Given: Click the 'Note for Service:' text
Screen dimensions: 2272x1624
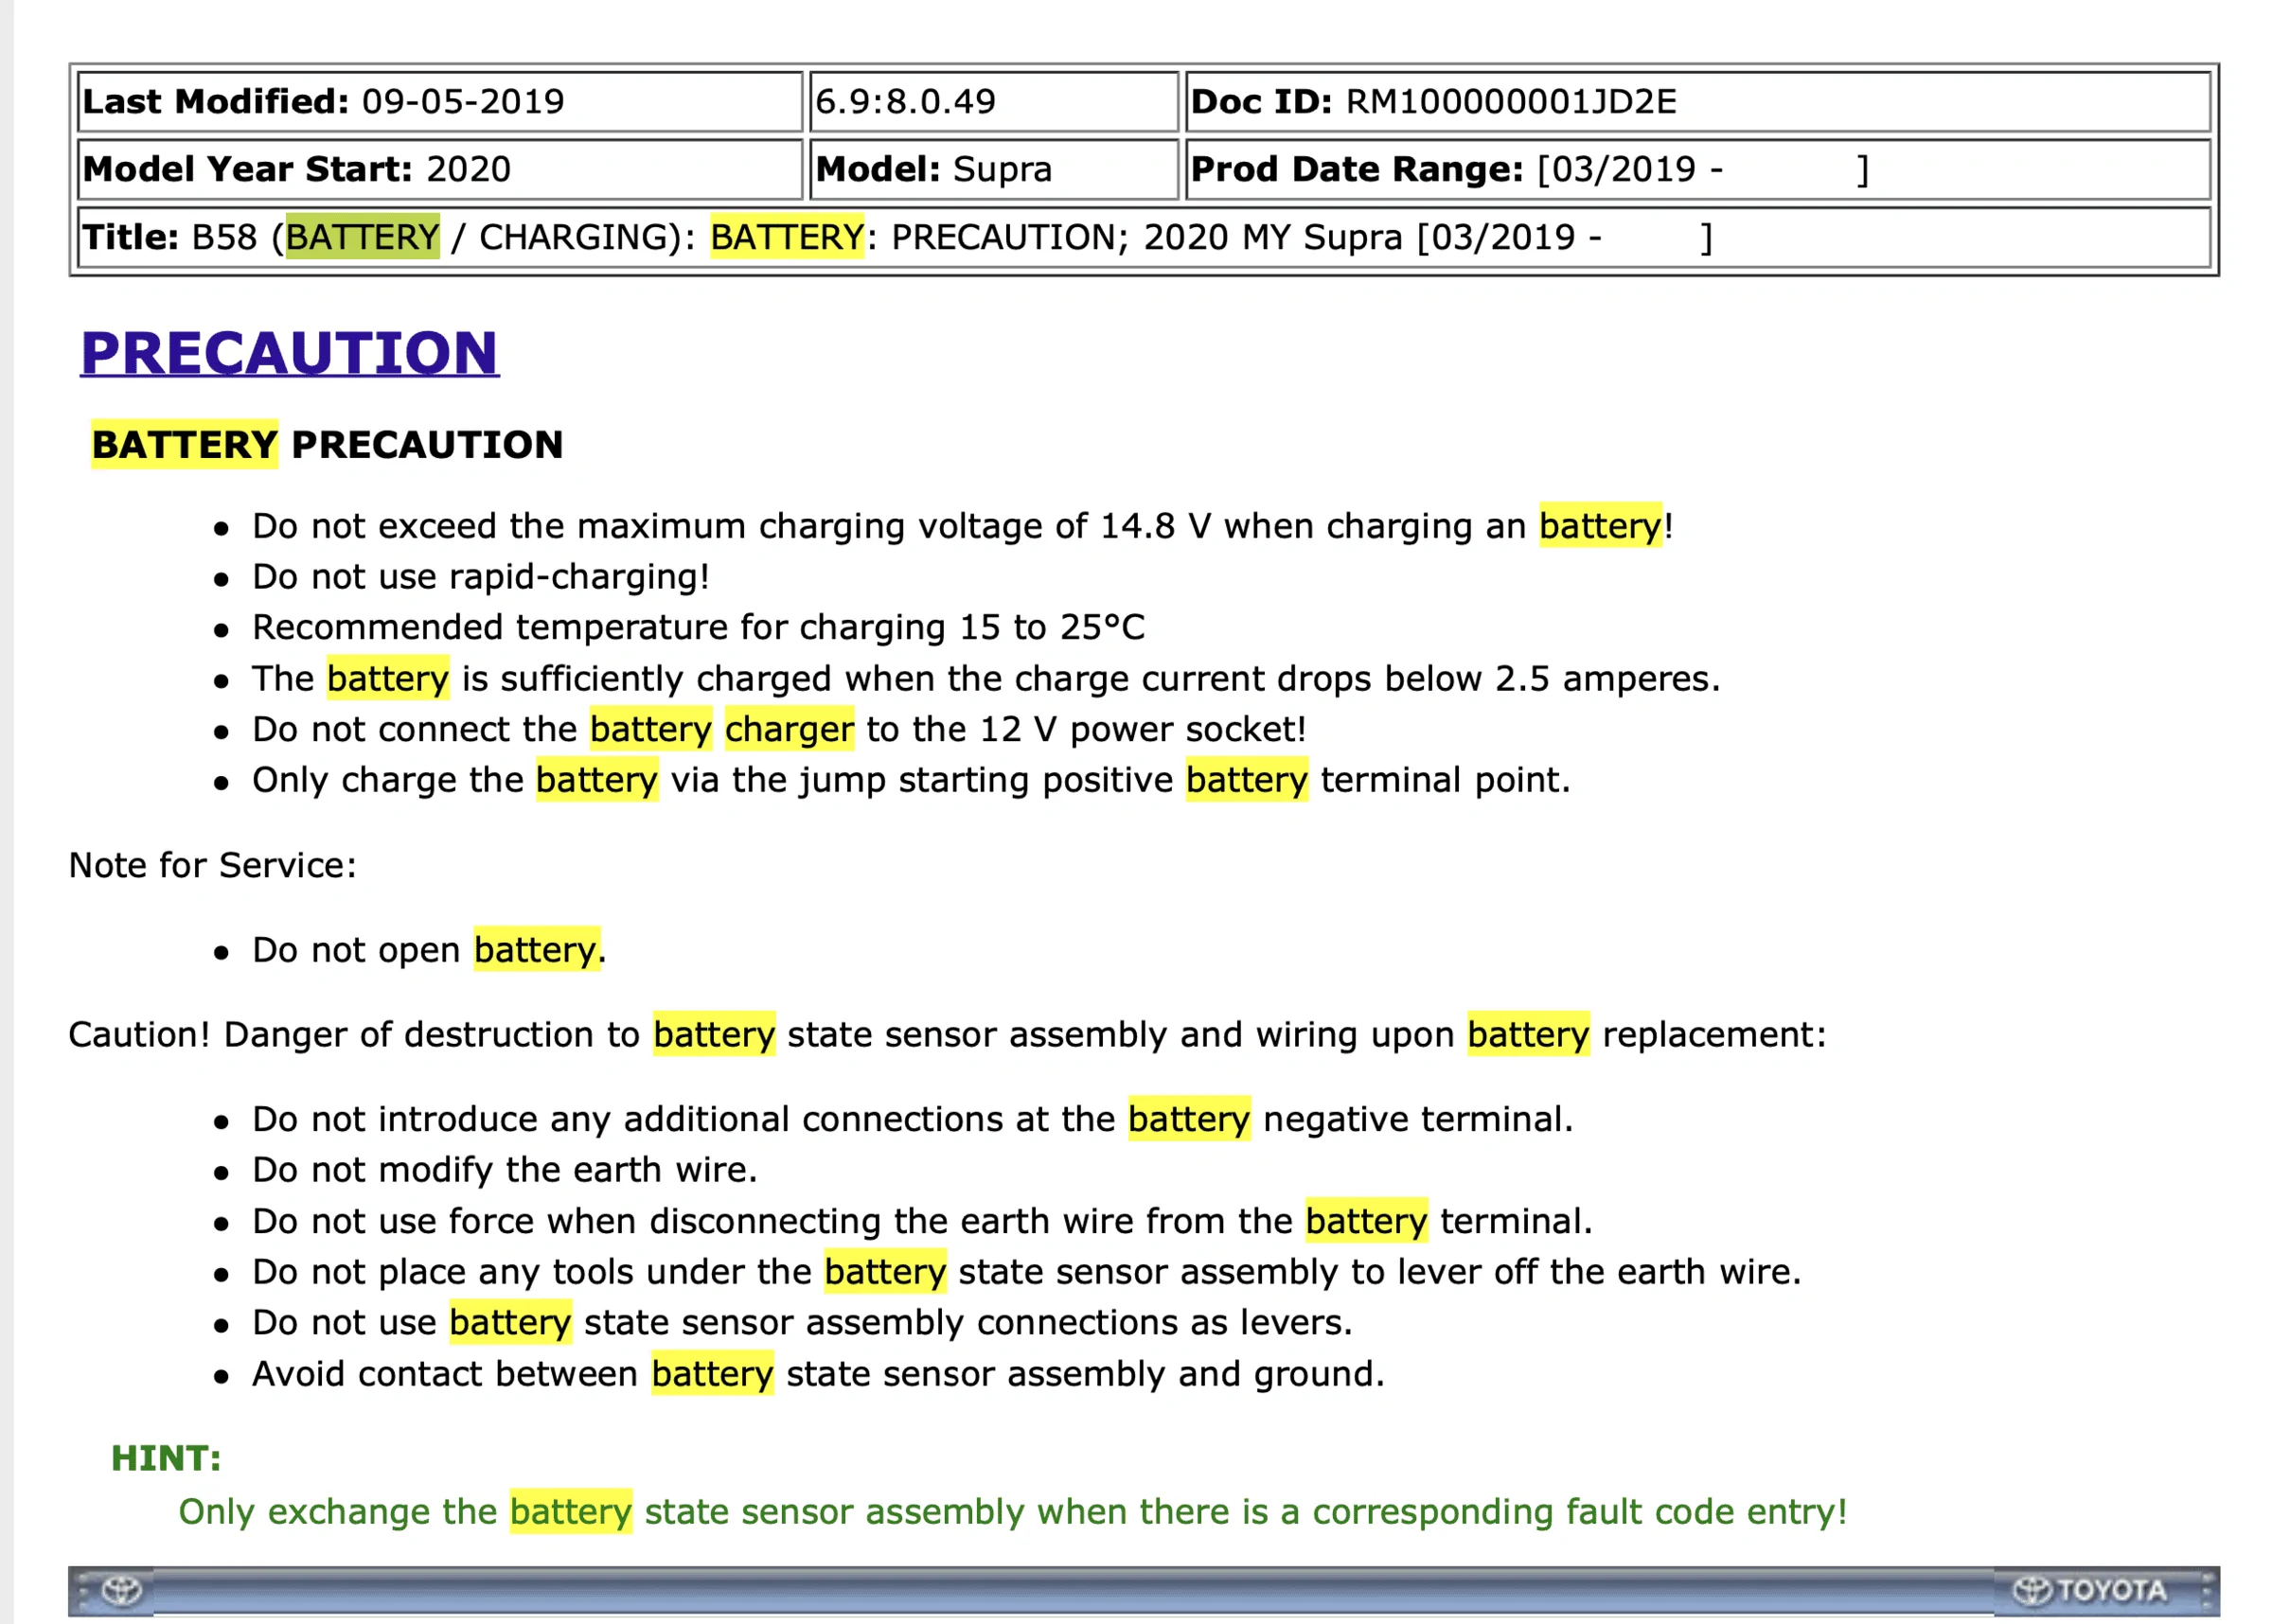Looking at the screenshot, I should click(x=212, y=865).
